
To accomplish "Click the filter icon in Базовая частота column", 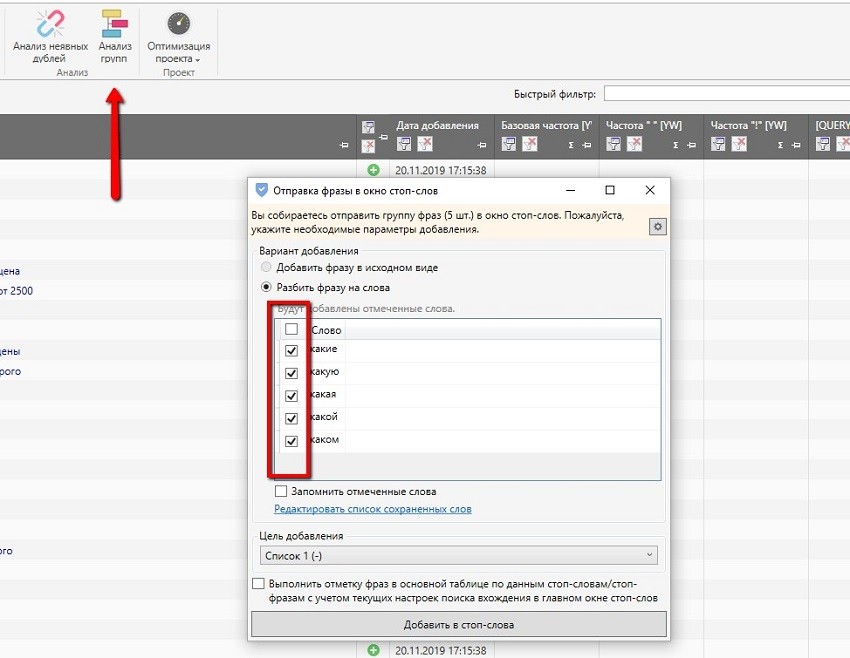I will click(x=508, y=144).
